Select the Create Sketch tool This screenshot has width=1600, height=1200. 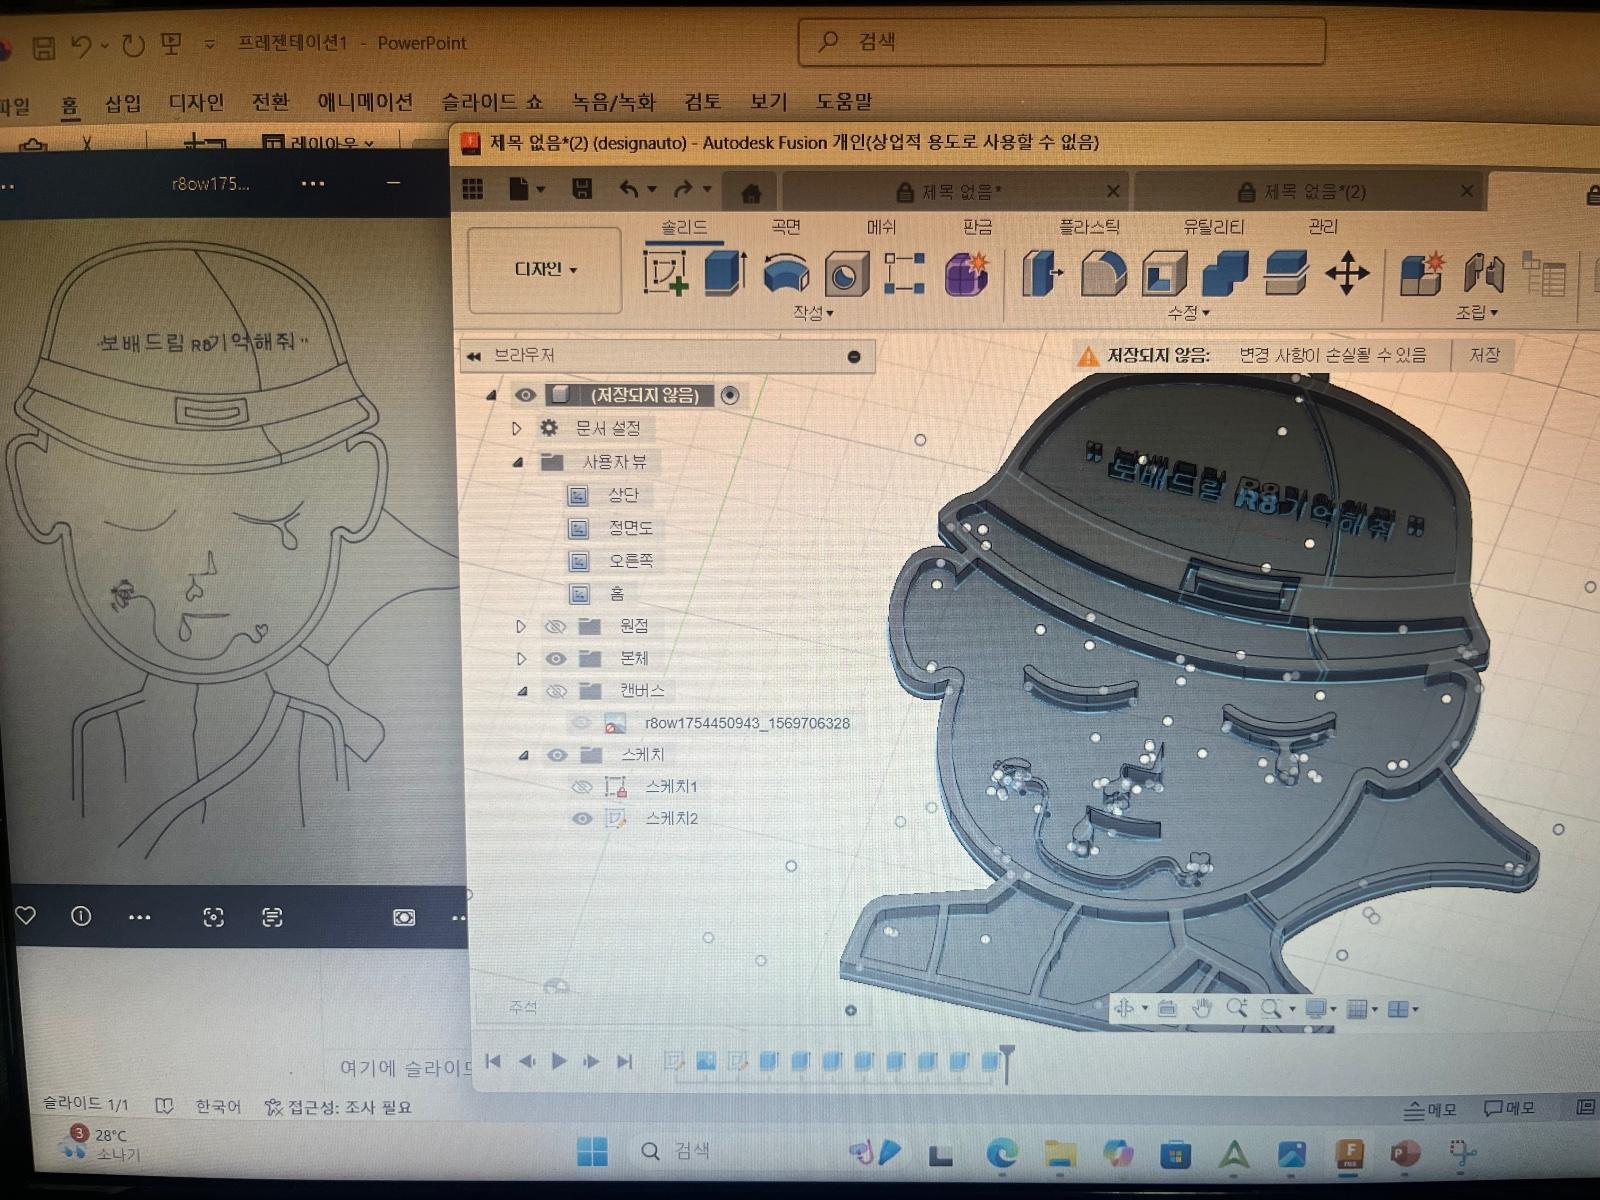pyautogui.click(x=666, y=272)
